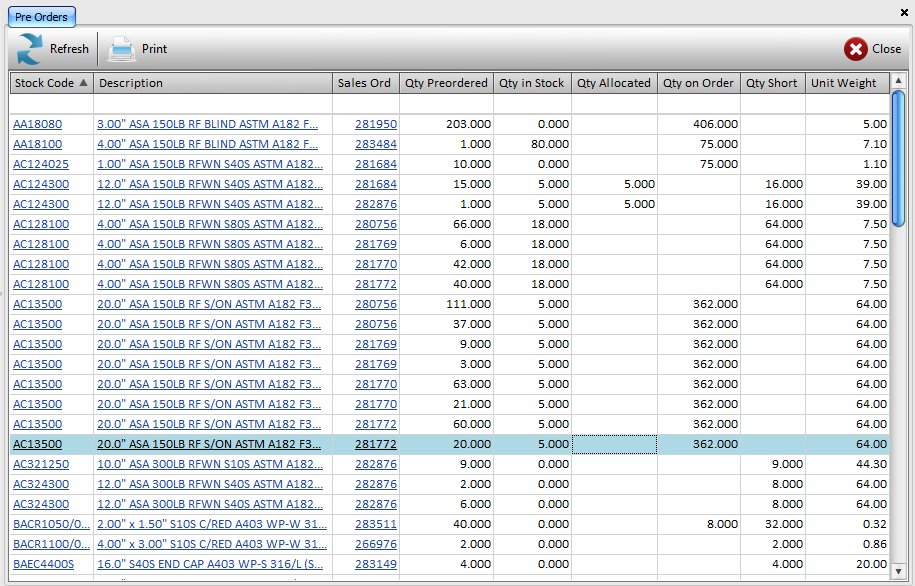The height and width of the screenshot is (586, 915).
Task: Open sales order 266976 link
Action: coord(376,545)
